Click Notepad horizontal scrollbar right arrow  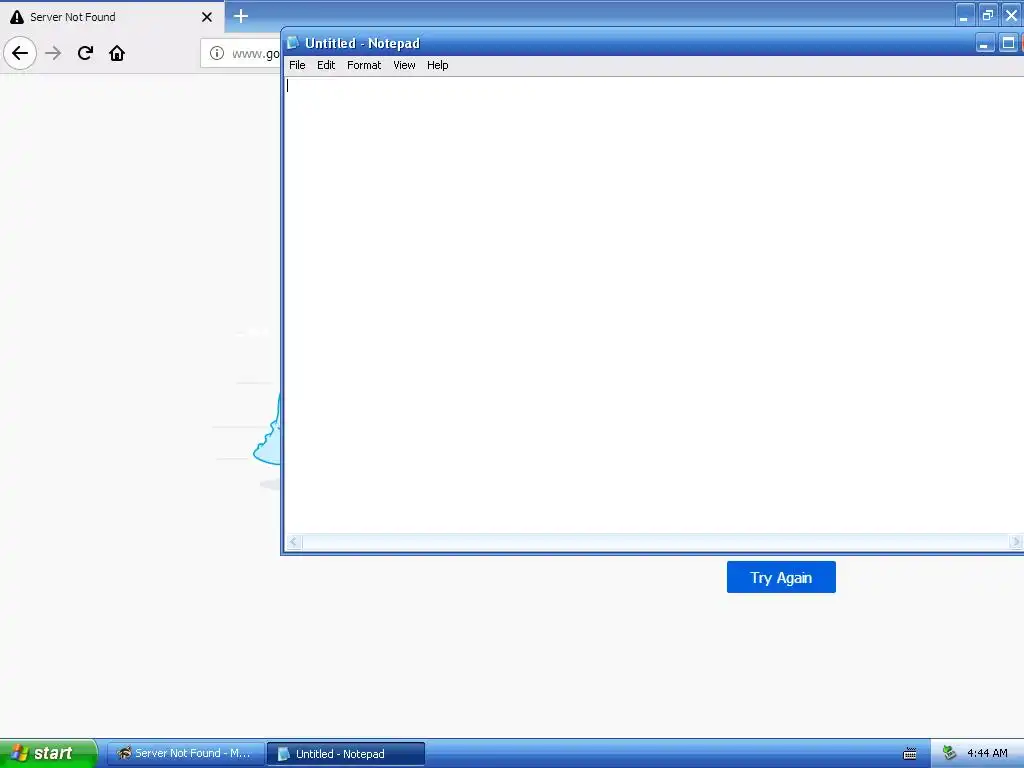tap(1016, 542)
